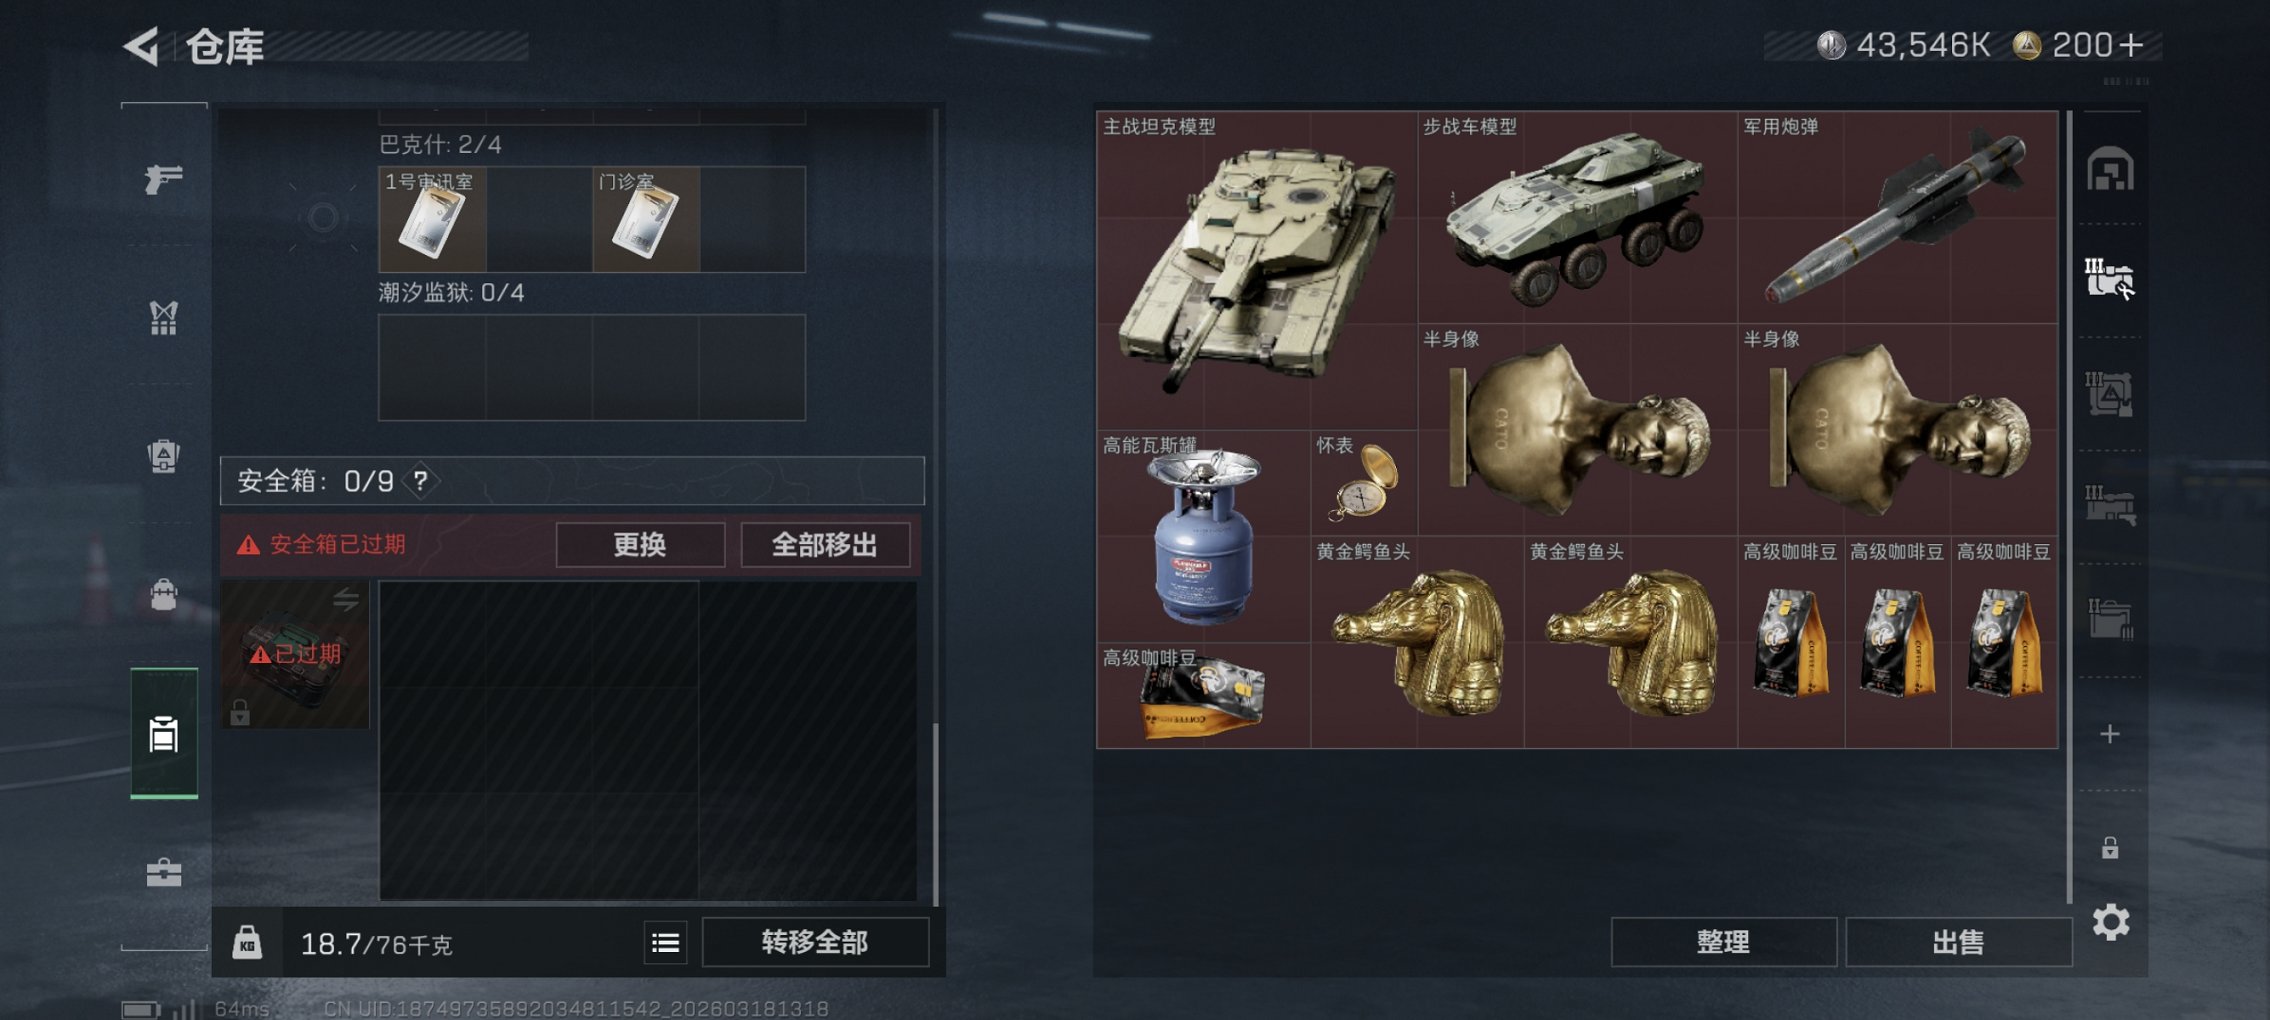The height and width of the screenshot is (1020, 2270).
Task: Click the left panel vertical scrollbar
Action: pyautogui.click(x=936, y=813)
